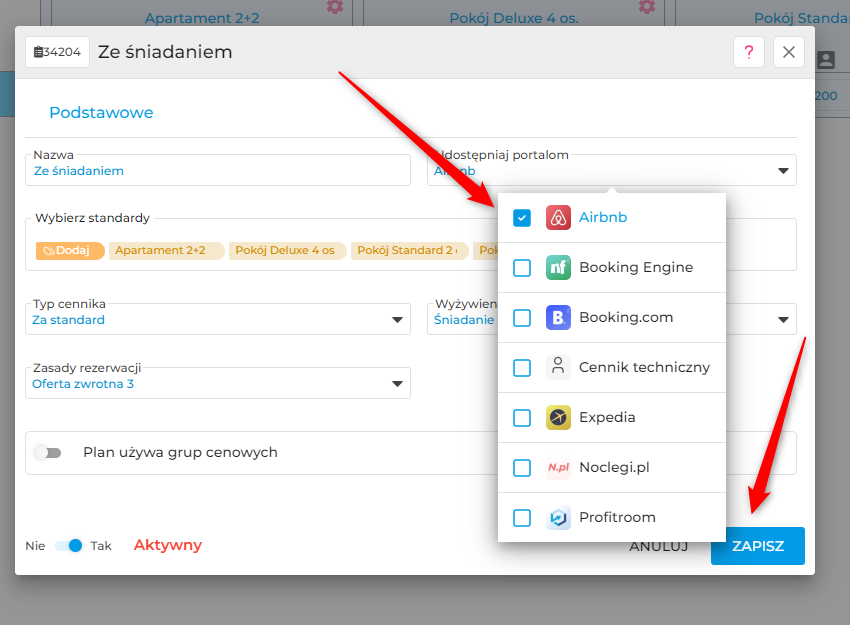The width and height of the screenshot is (850, 625).
Task: Switch to the Podstawowe tab
Action: (101, 113)
